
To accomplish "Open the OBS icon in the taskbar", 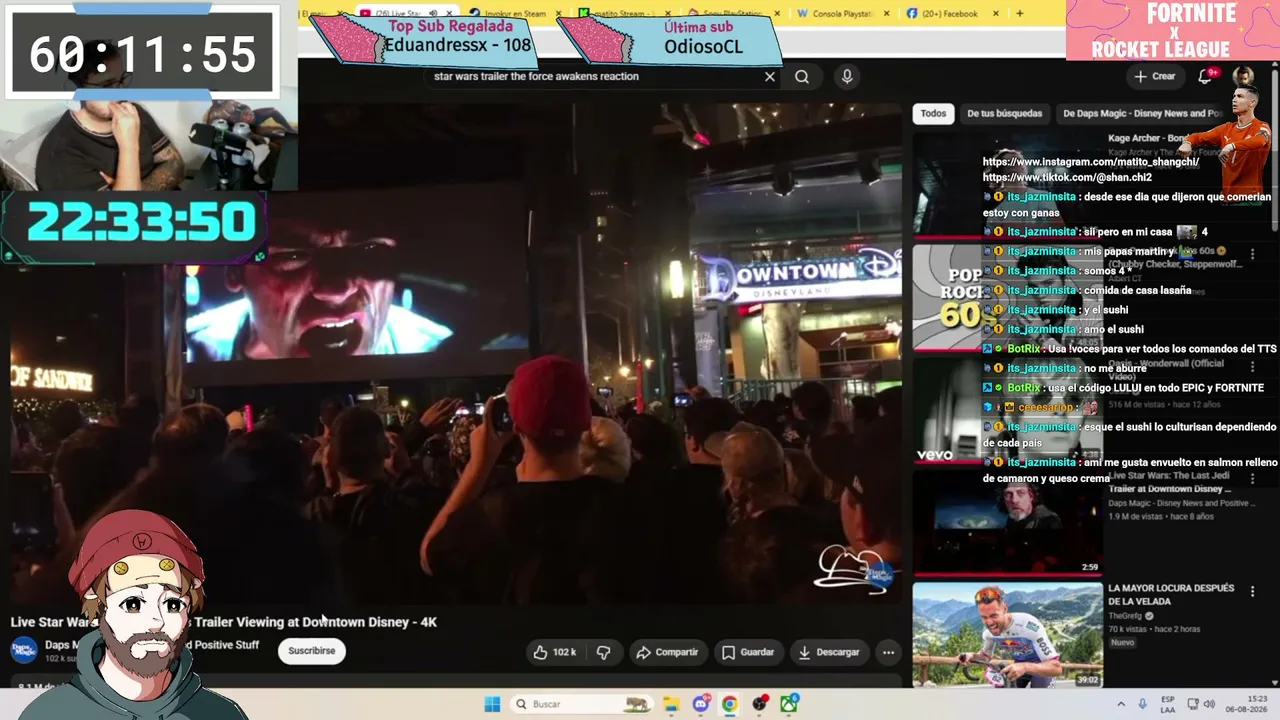I will [x=760, y=704].
